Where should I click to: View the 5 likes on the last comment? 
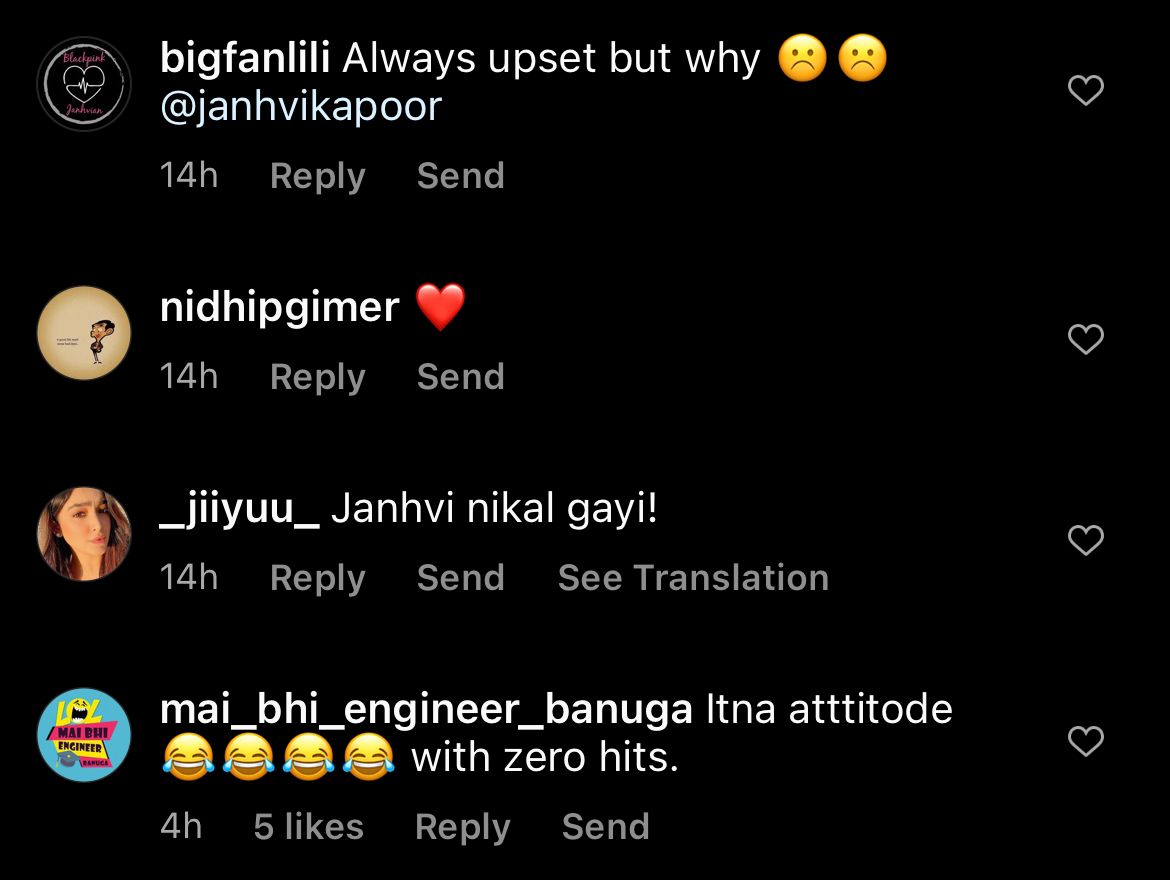[308, 827]
